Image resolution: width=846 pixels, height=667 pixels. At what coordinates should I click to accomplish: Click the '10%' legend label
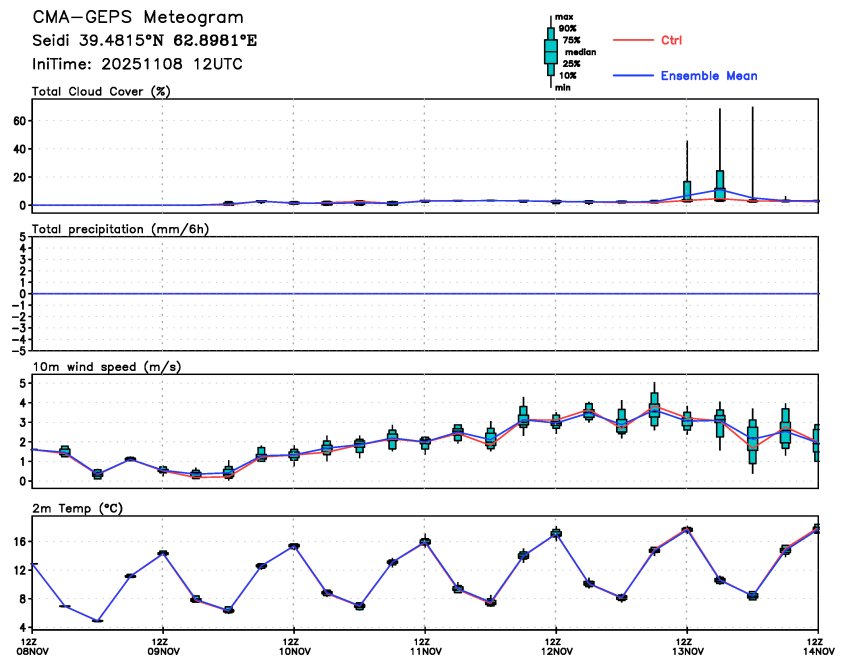(568, 76)
